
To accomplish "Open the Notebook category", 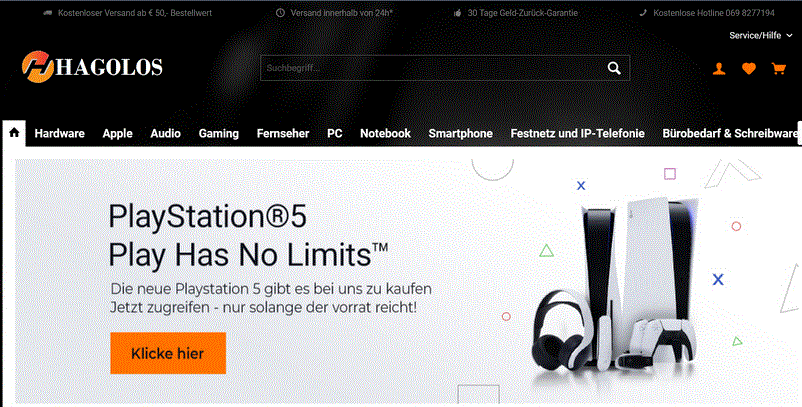I will click(x=385, y=133).
